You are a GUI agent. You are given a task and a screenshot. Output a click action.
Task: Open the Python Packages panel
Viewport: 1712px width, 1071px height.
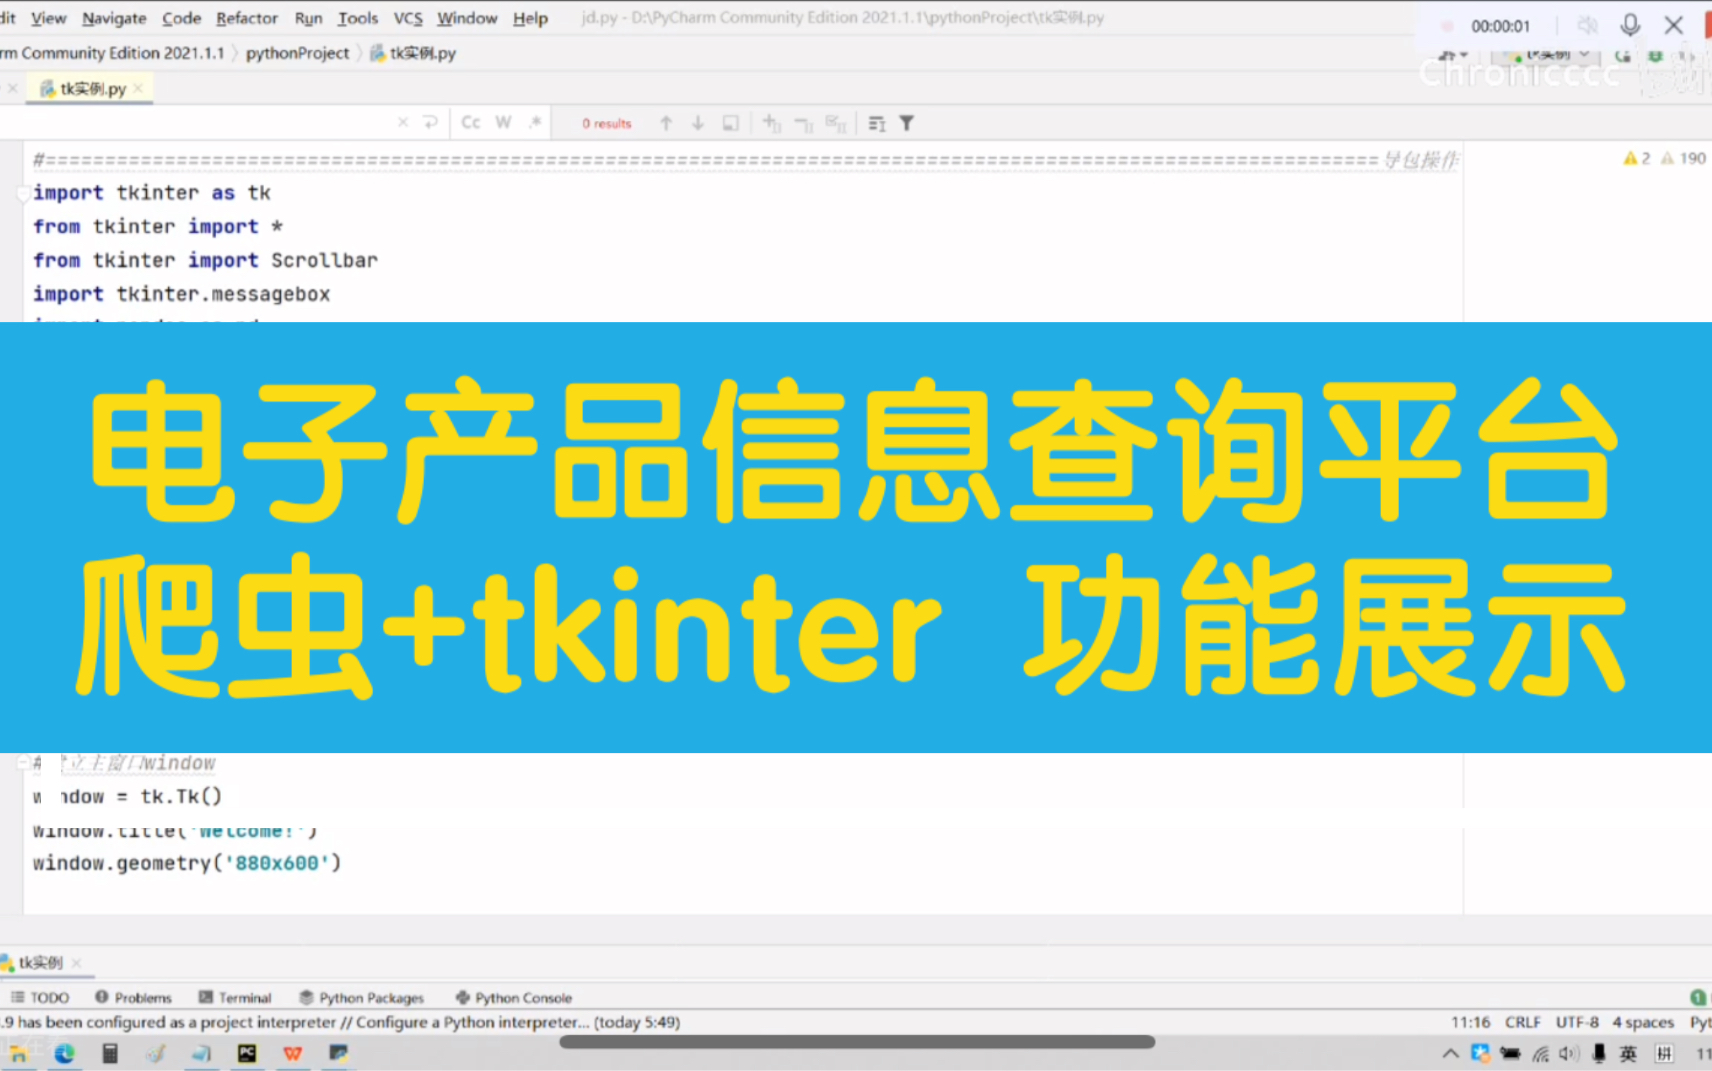click(x=370, y=997)
